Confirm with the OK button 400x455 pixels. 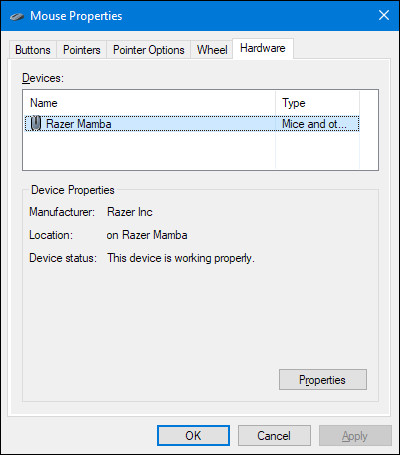click(x=193, y=435)
